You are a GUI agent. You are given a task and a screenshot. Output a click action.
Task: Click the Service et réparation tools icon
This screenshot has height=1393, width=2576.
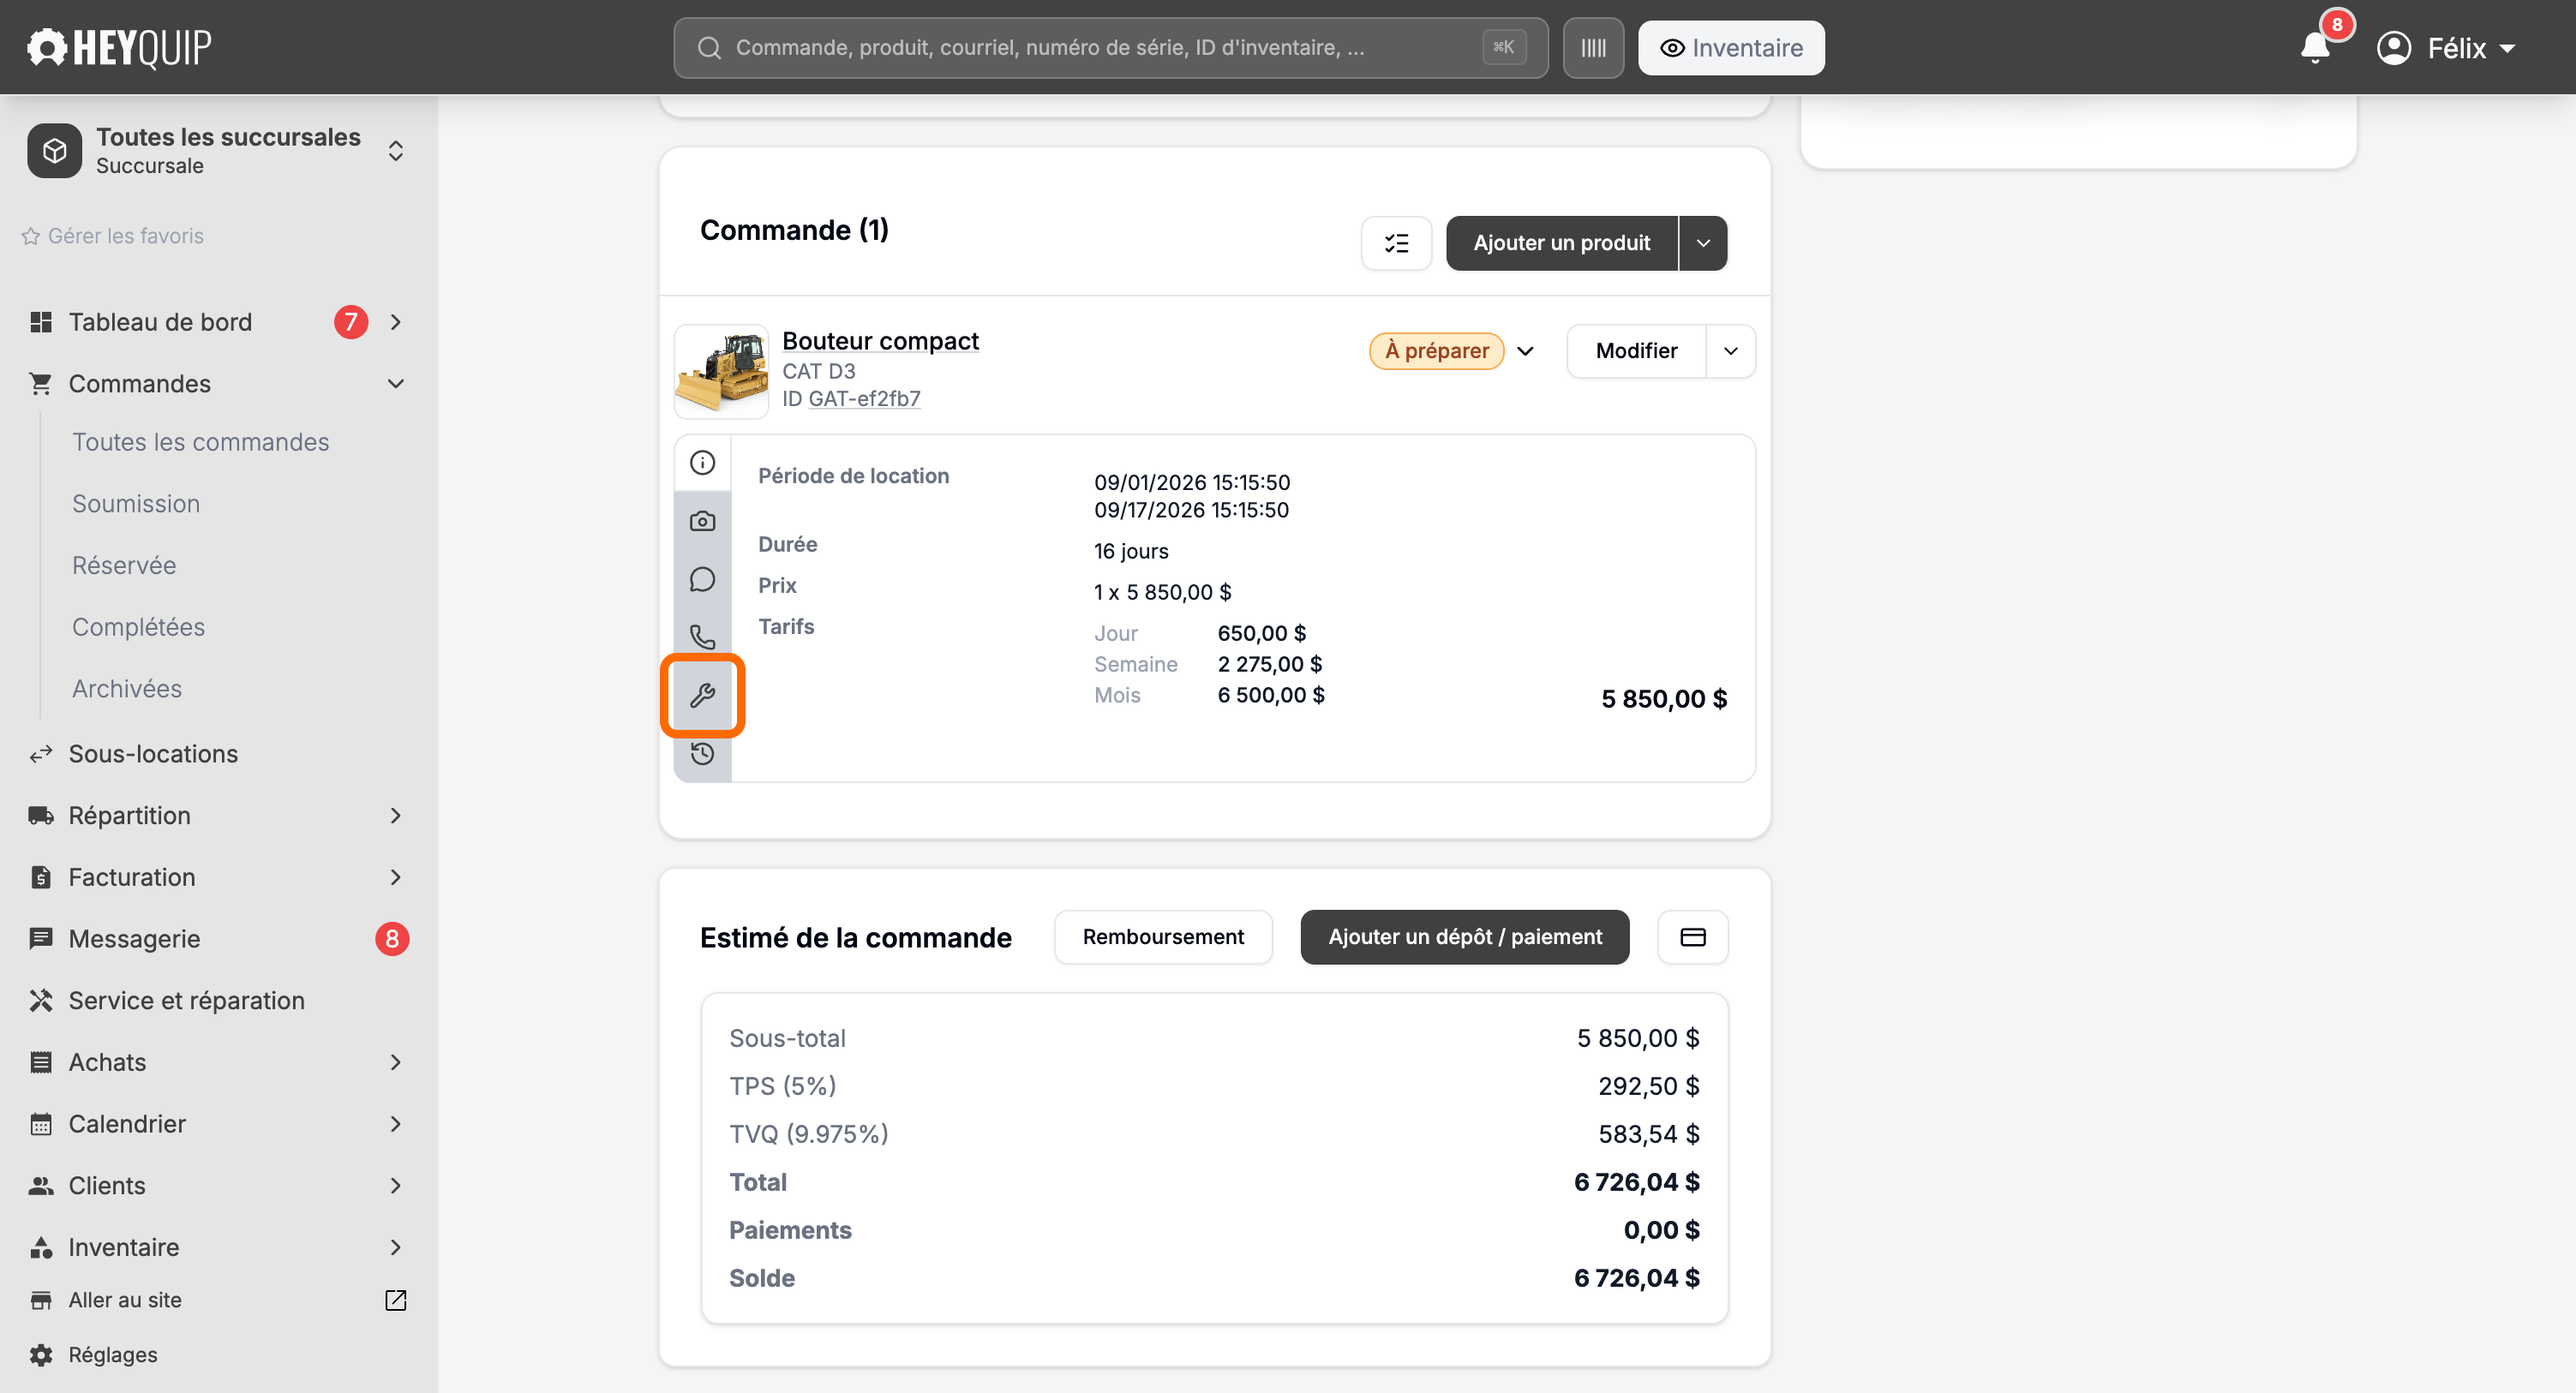tap(41, 1001)
